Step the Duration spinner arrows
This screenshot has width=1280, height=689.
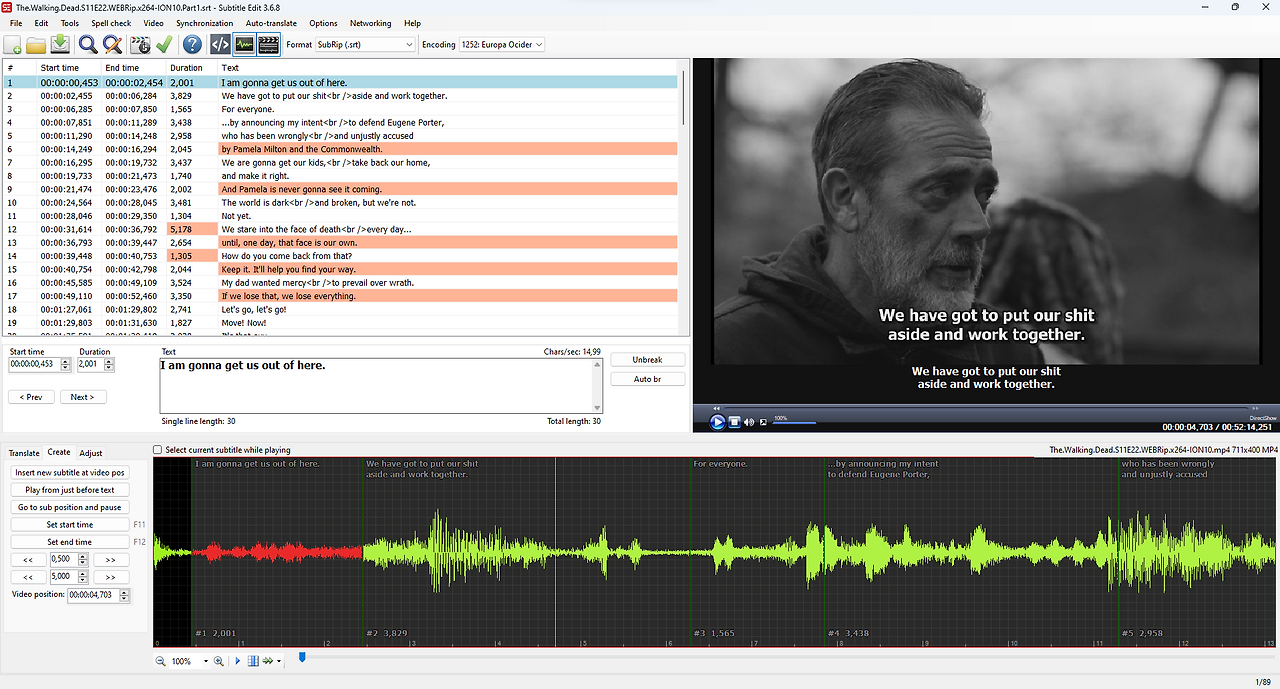pos(110,364)
